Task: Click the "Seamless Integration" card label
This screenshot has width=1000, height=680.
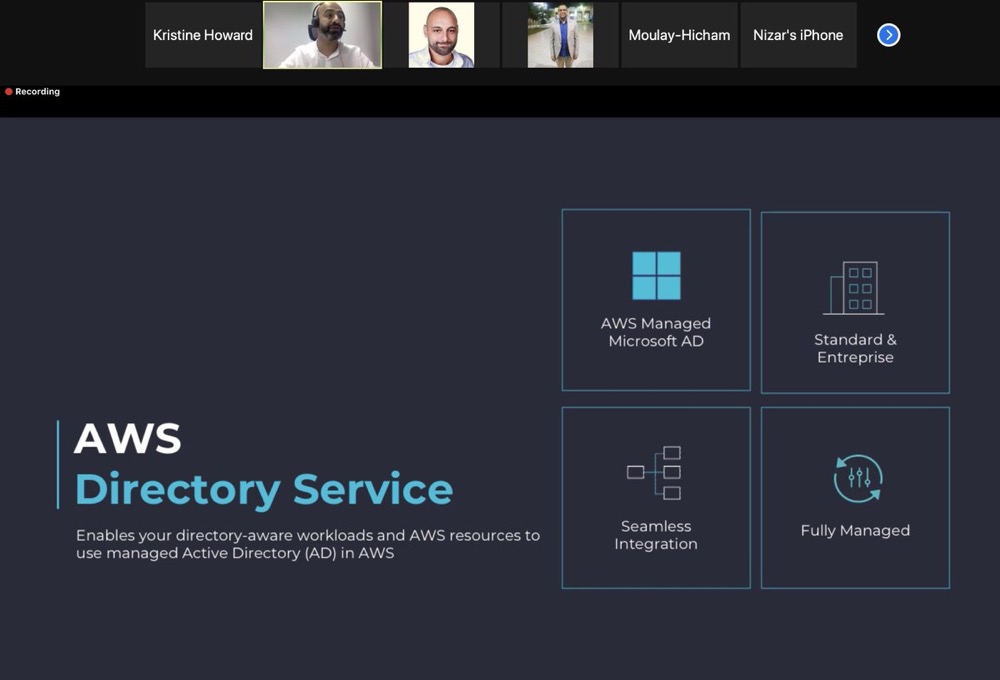Action: pos(656,535)
